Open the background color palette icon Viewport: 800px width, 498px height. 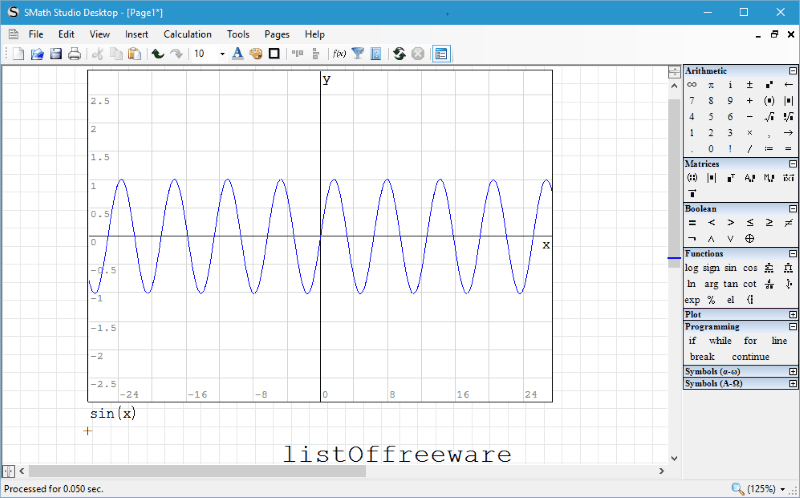tap(256, 54)
